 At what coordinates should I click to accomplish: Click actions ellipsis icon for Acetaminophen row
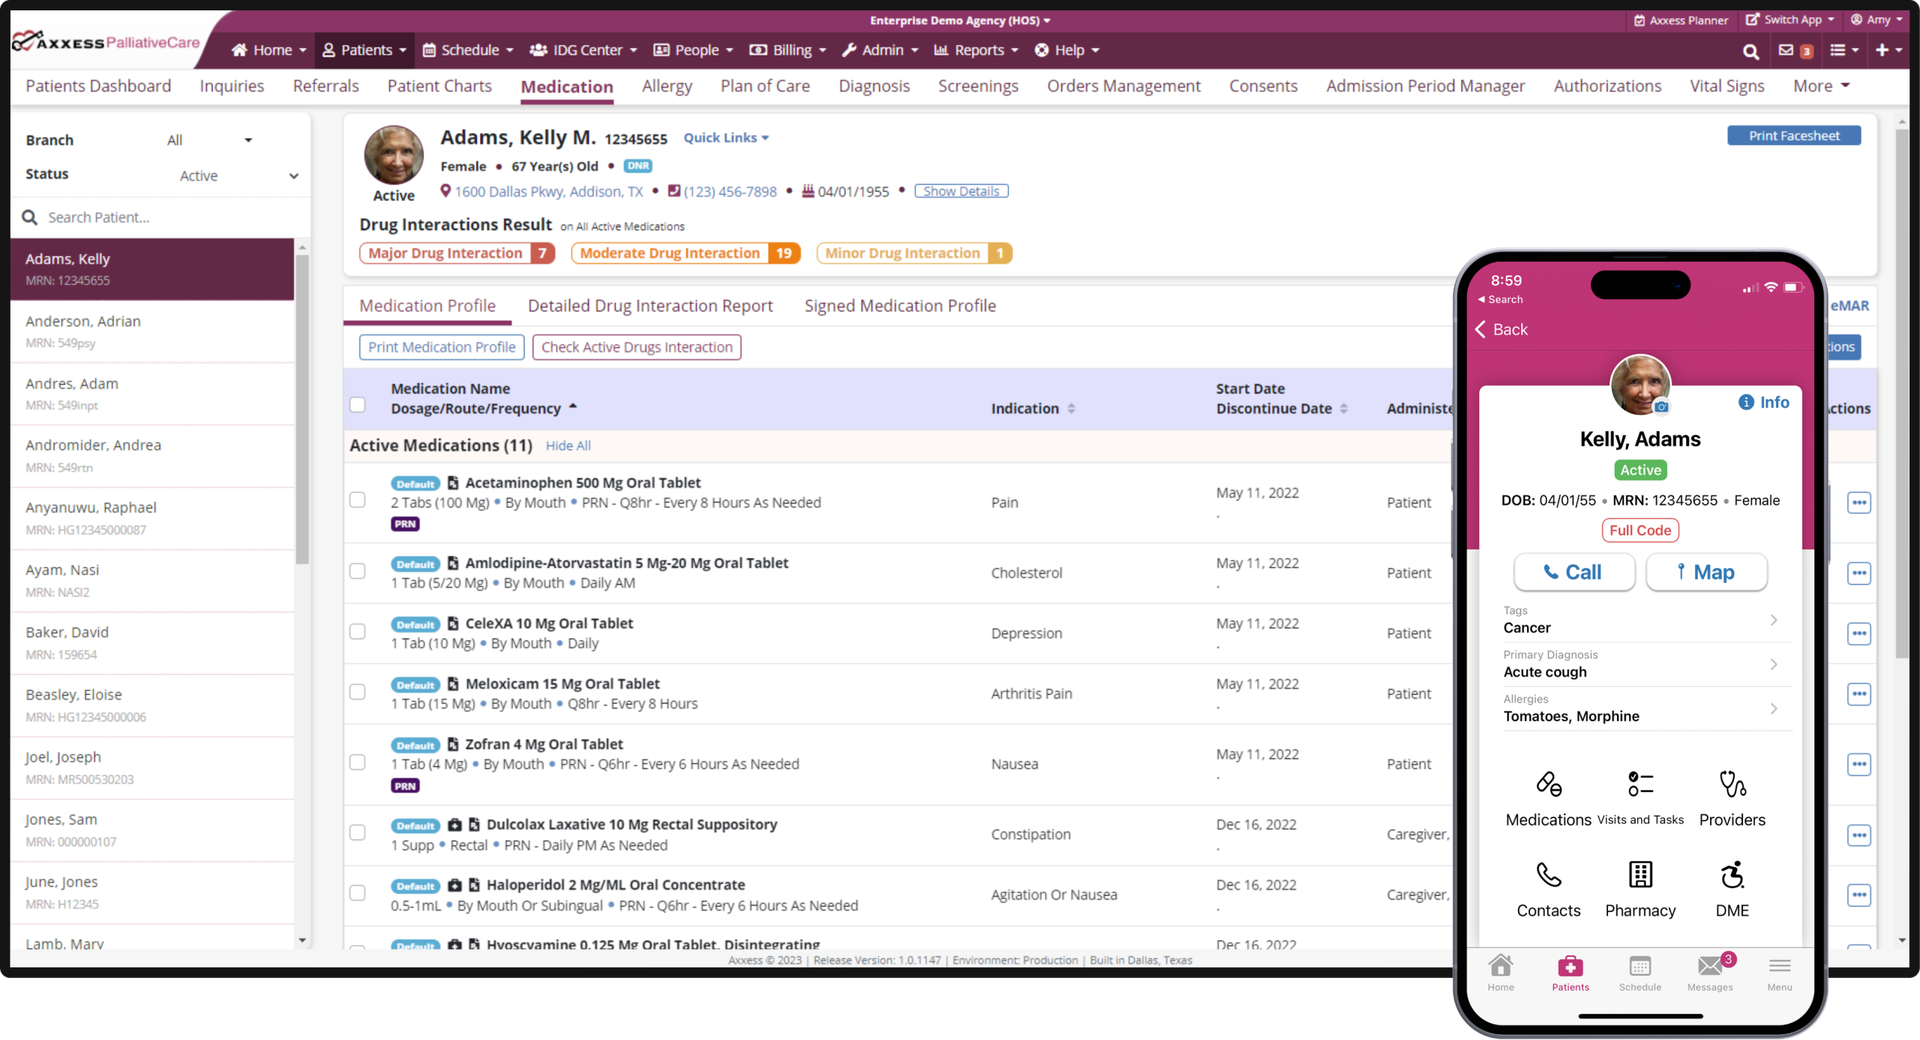[1859, 503]
